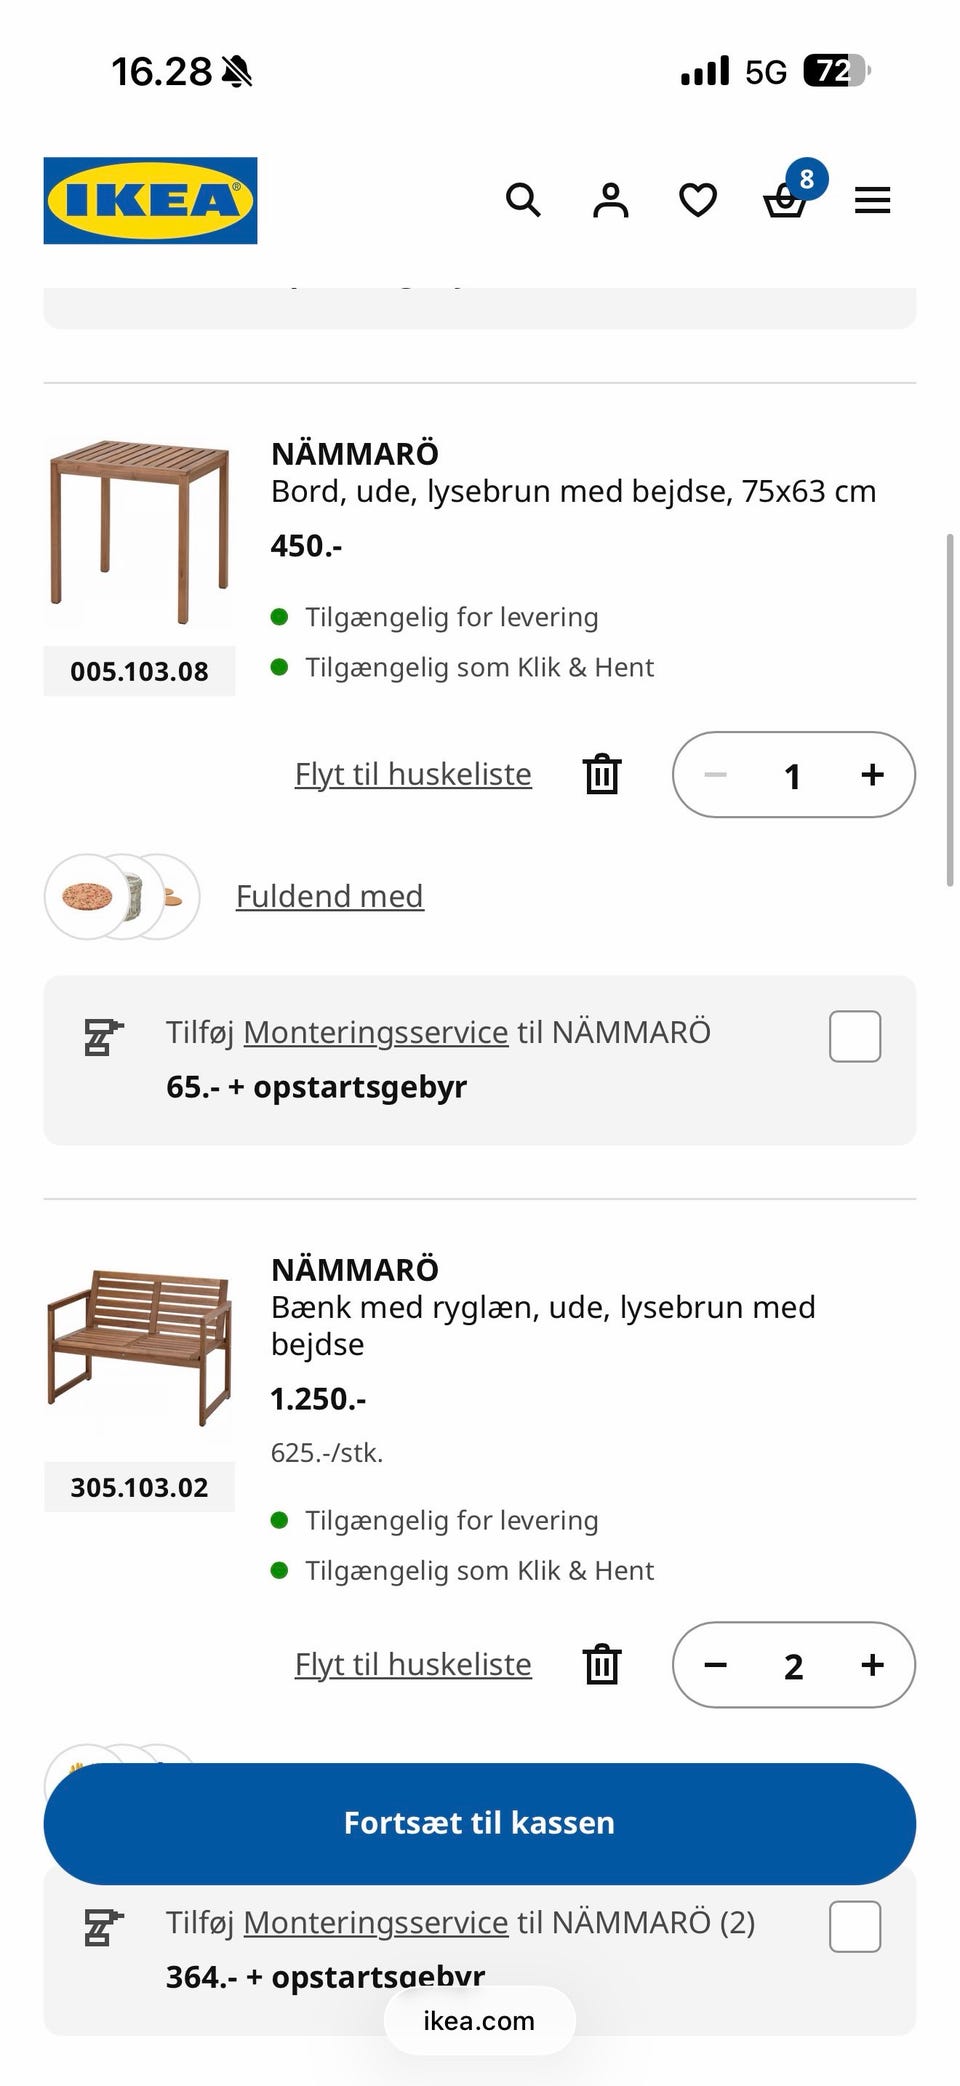Increase NÄMMARÖ bench quantity with plus

(x=872, y=1664)
